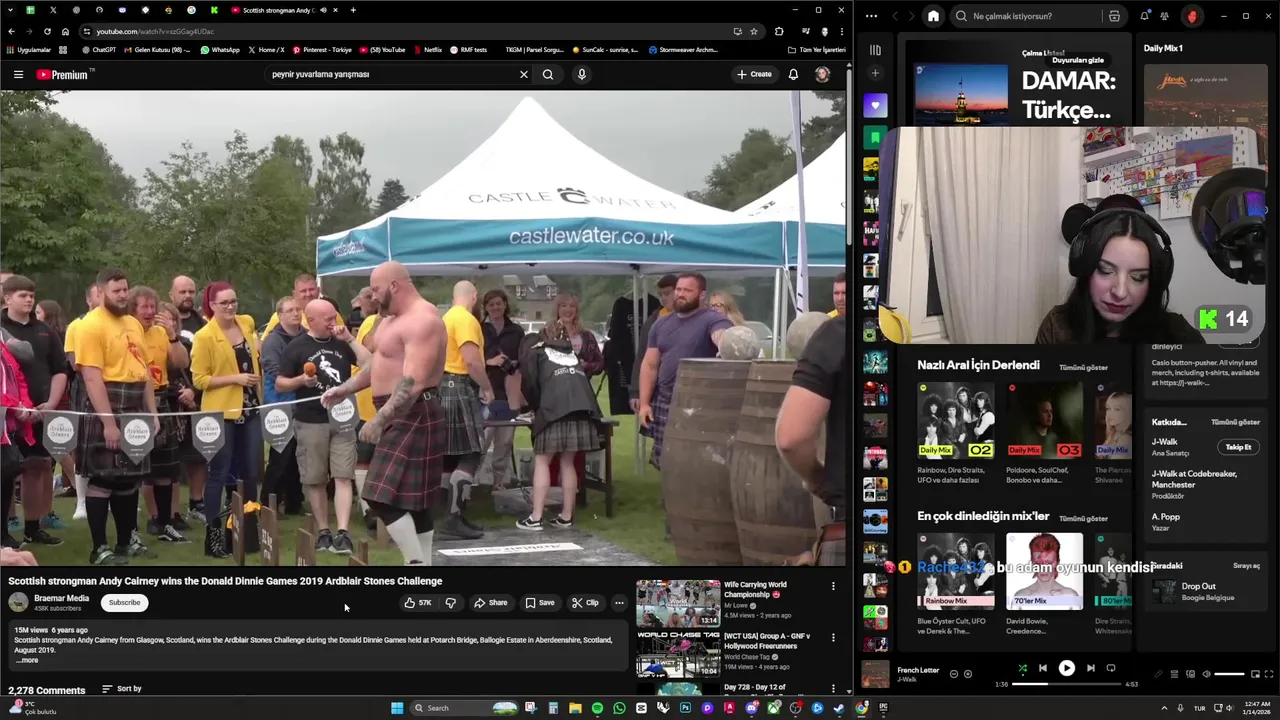Switch to Scottish strongman YouTube tab
The width and height of the screenshot is (1280, 720).
pos(278,10)
